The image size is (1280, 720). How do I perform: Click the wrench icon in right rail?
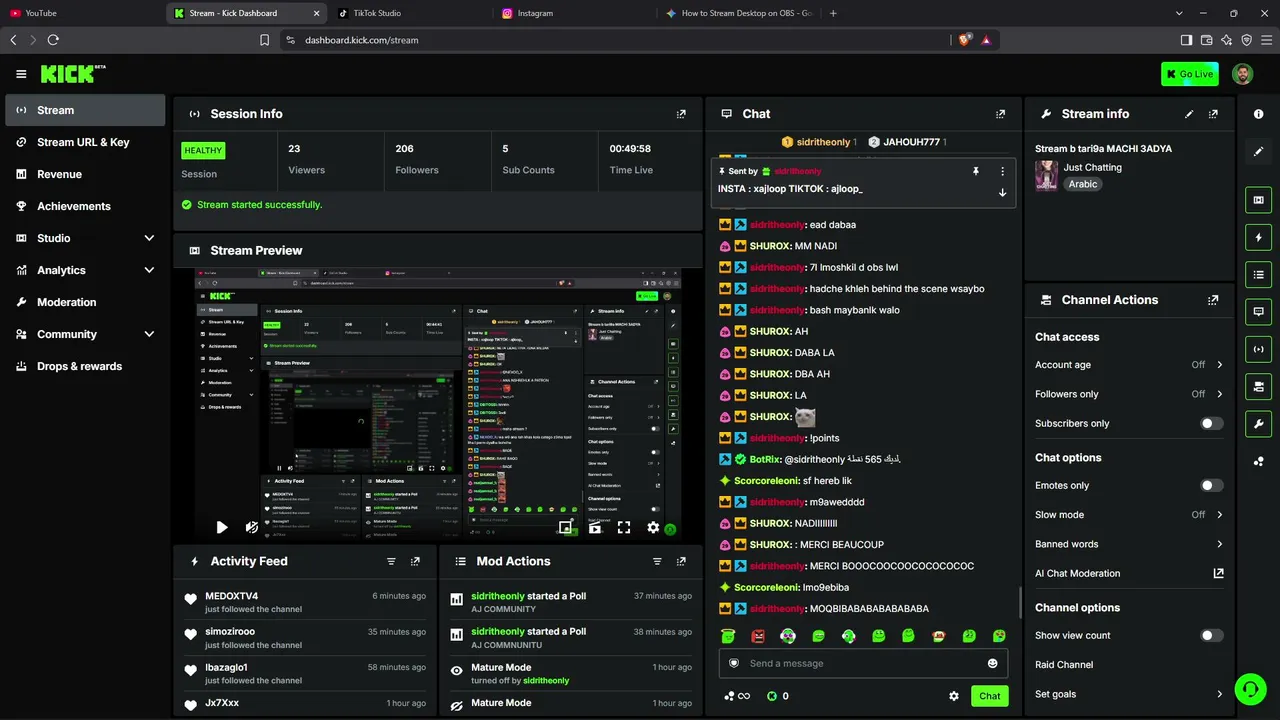tap(1259, 423)
